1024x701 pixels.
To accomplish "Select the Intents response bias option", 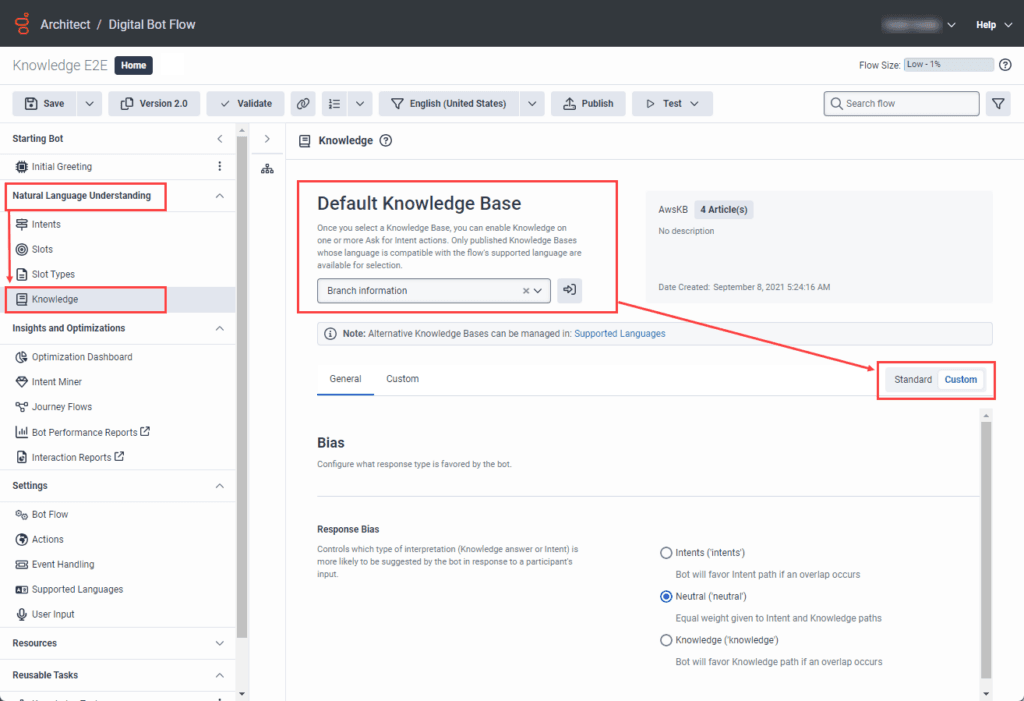I will pyautogui.click(x=666, y=553).
